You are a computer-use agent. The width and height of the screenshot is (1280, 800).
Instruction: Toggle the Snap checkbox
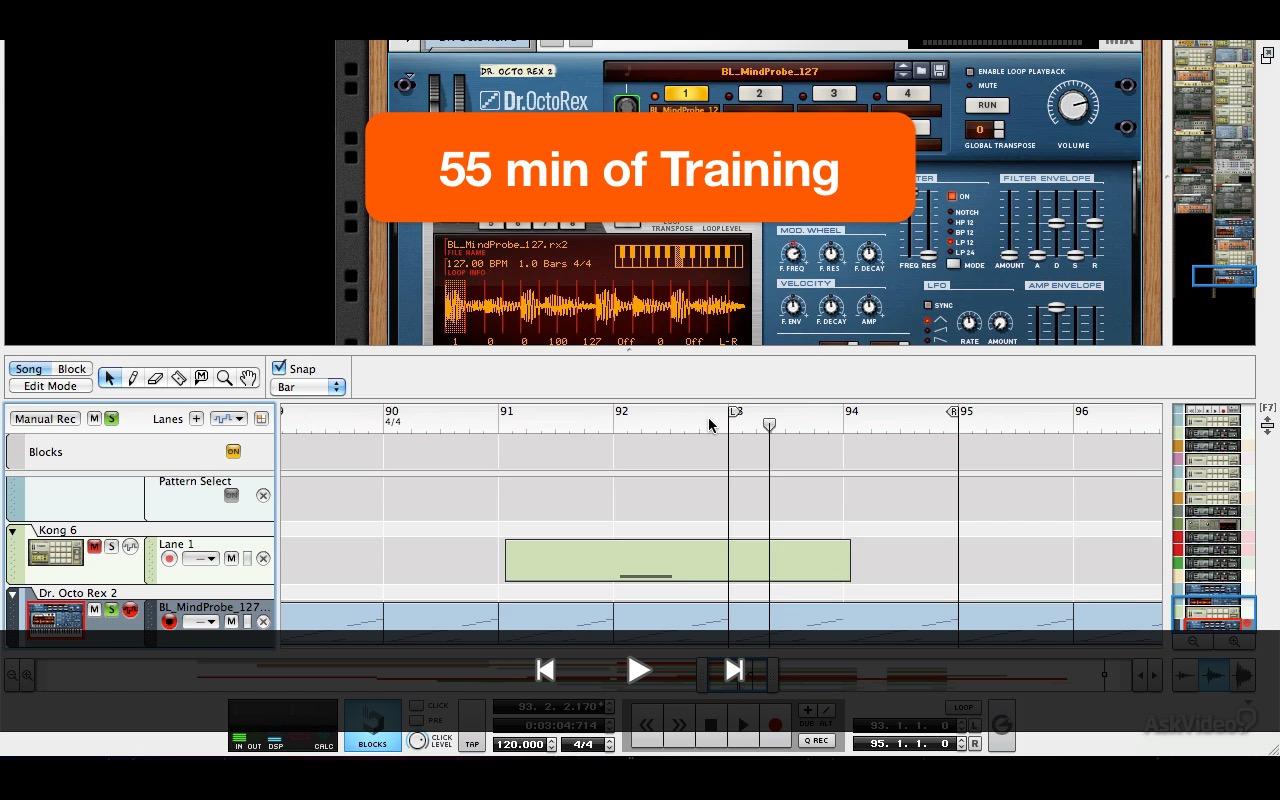click(x=280, y=368)
